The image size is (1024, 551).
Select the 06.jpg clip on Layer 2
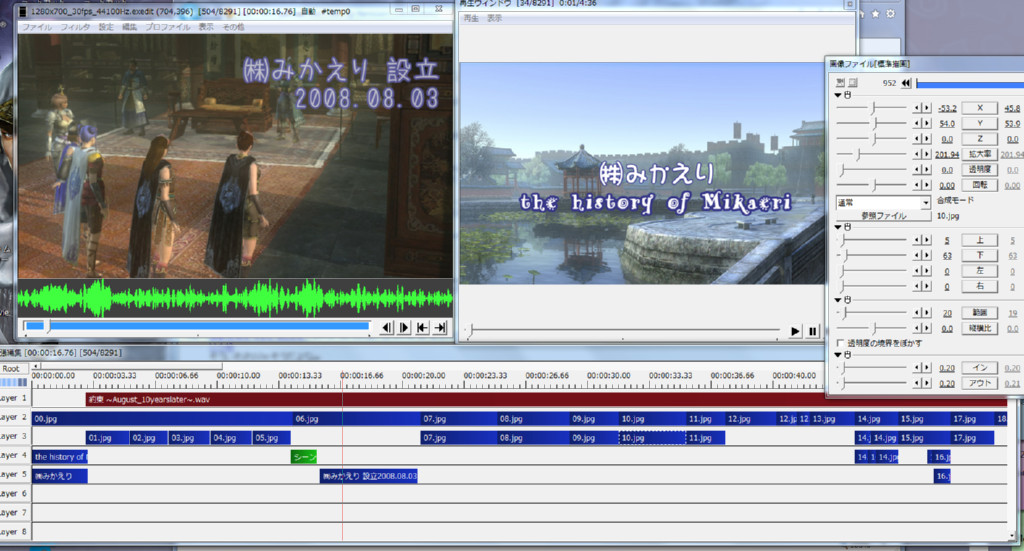(x=357, y=418)
